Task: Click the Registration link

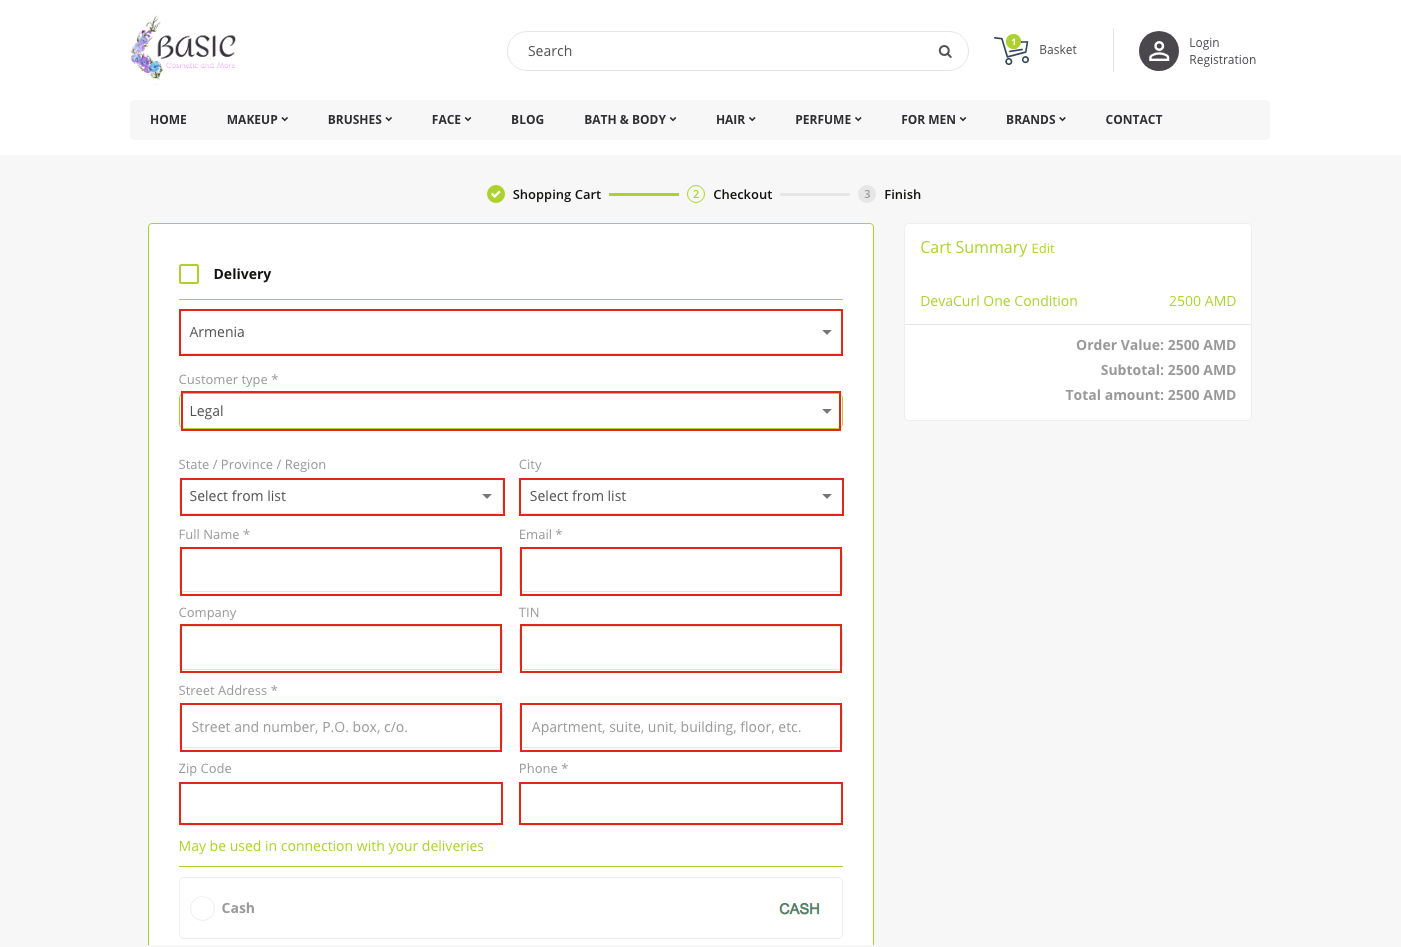Action: tap(1222, 60)
